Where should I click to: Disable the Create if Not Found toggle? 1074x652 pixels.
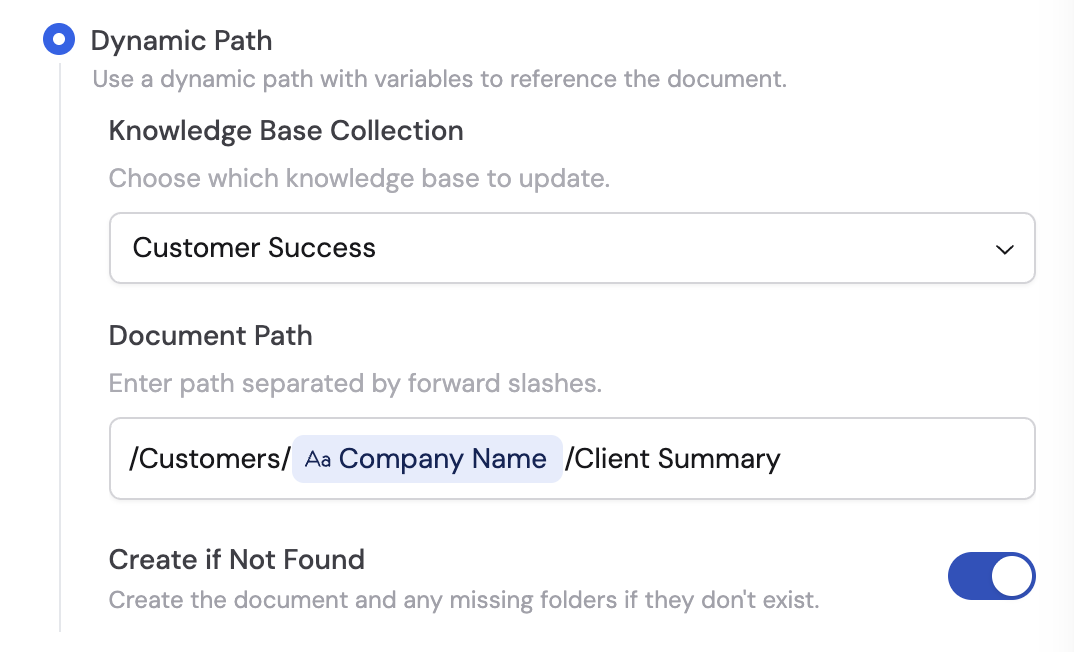992,576
